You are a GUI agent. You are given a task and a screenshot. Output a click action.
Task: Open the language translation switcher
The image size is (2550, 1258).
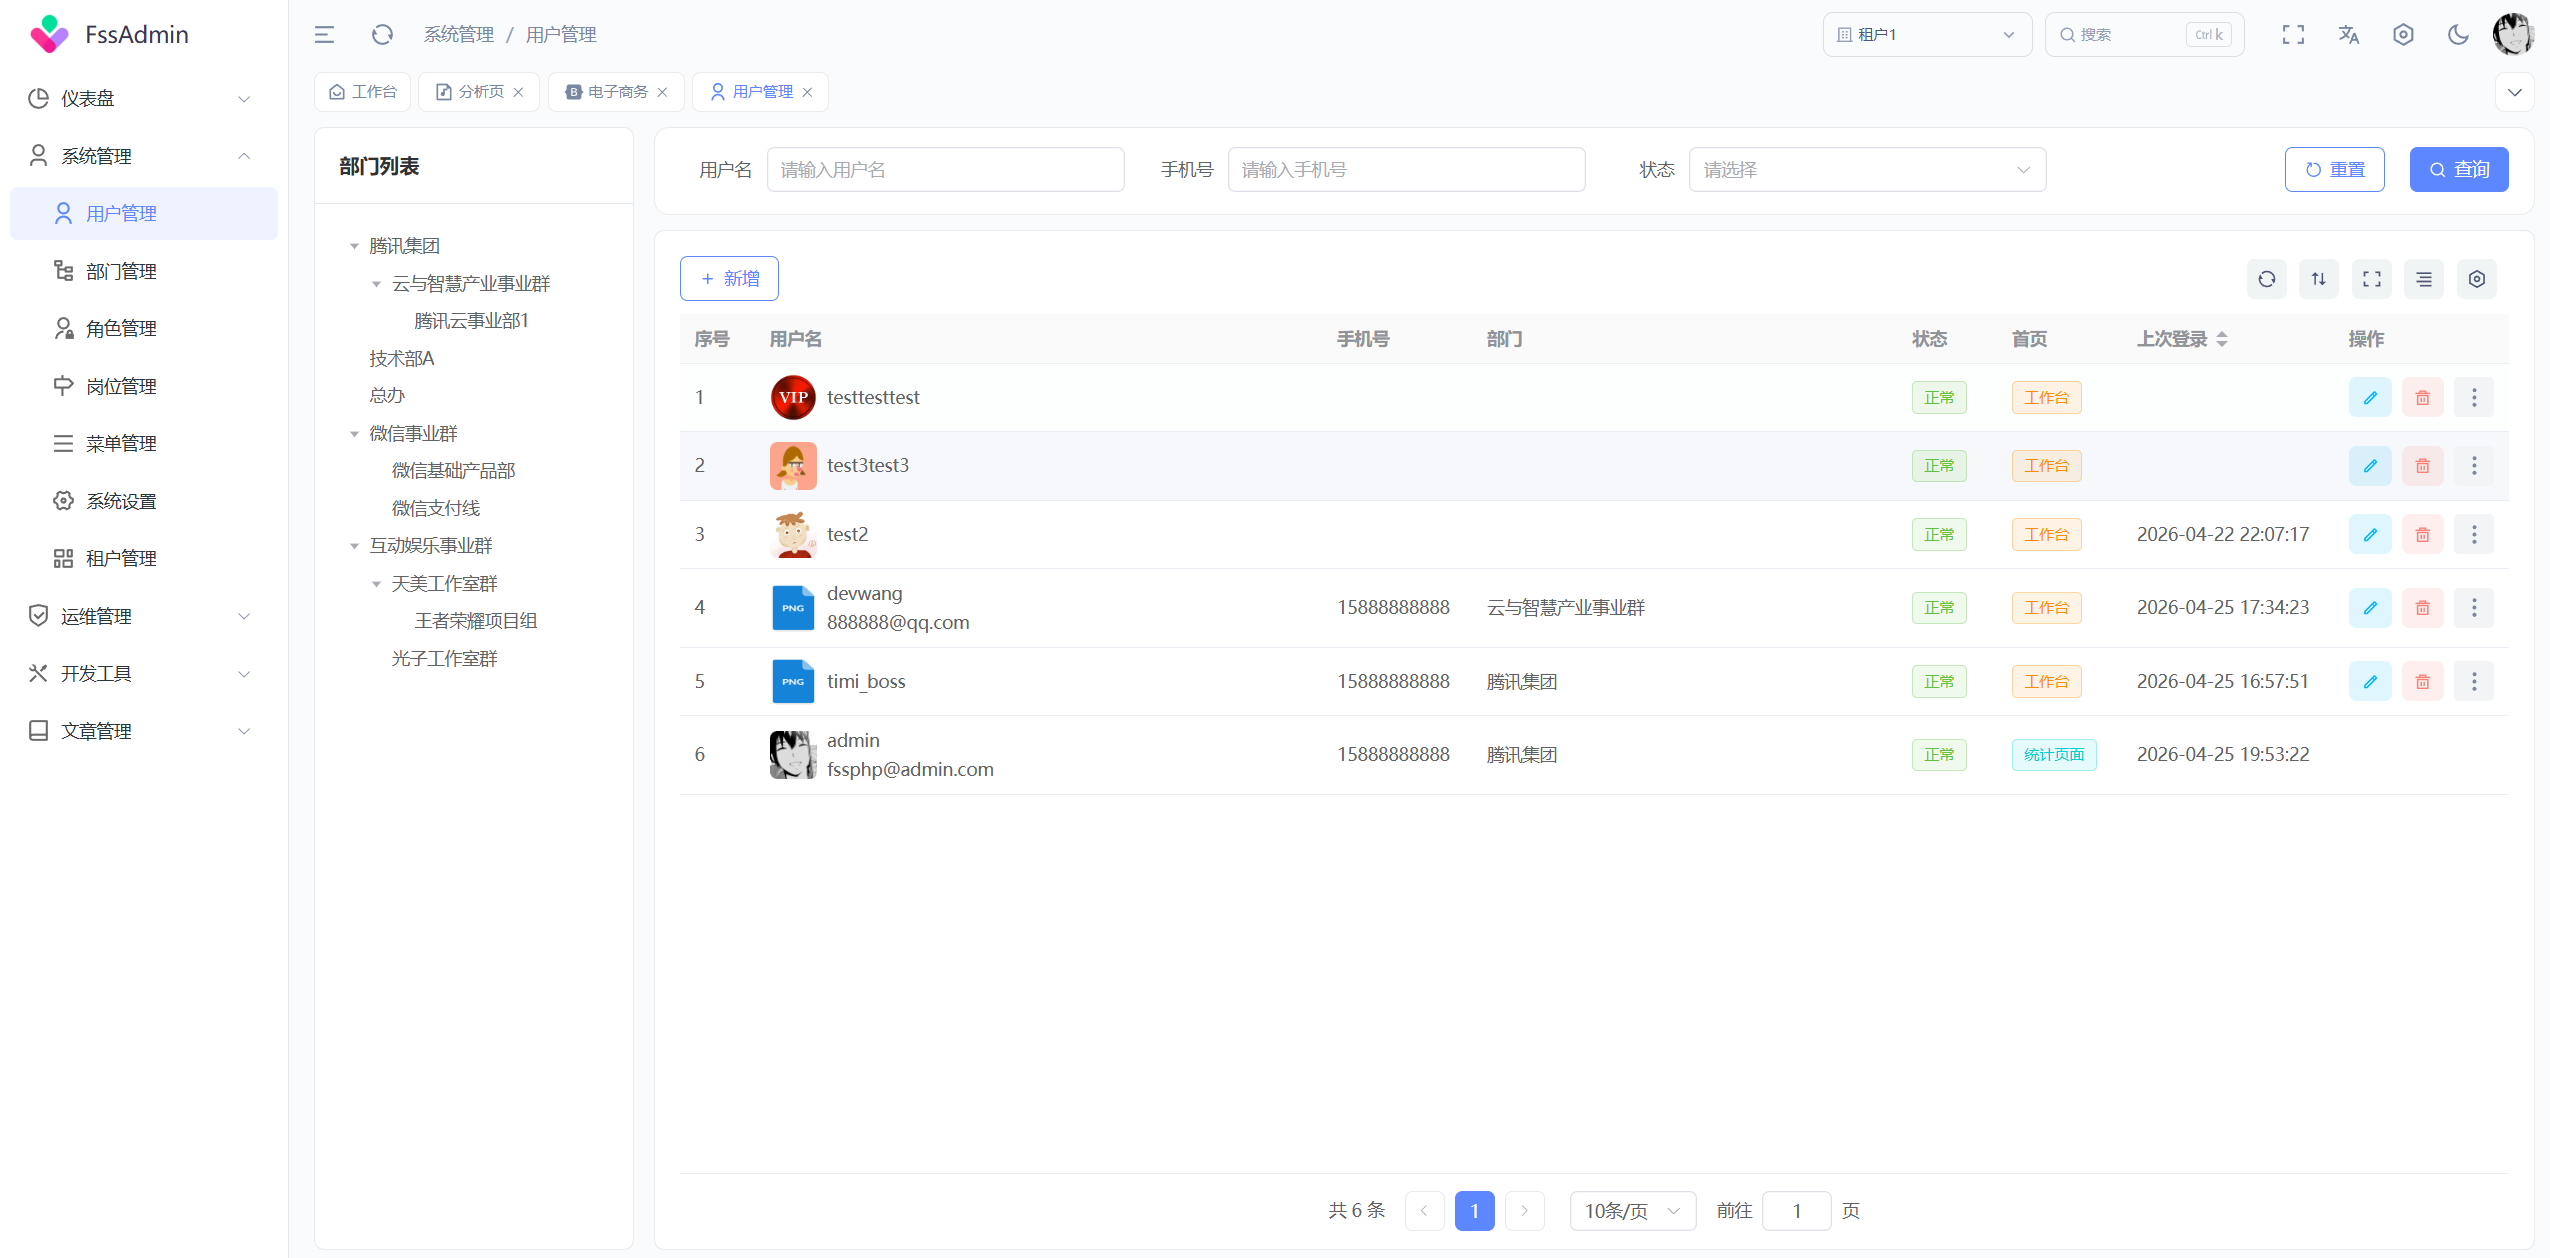[x=2348, y=35]
